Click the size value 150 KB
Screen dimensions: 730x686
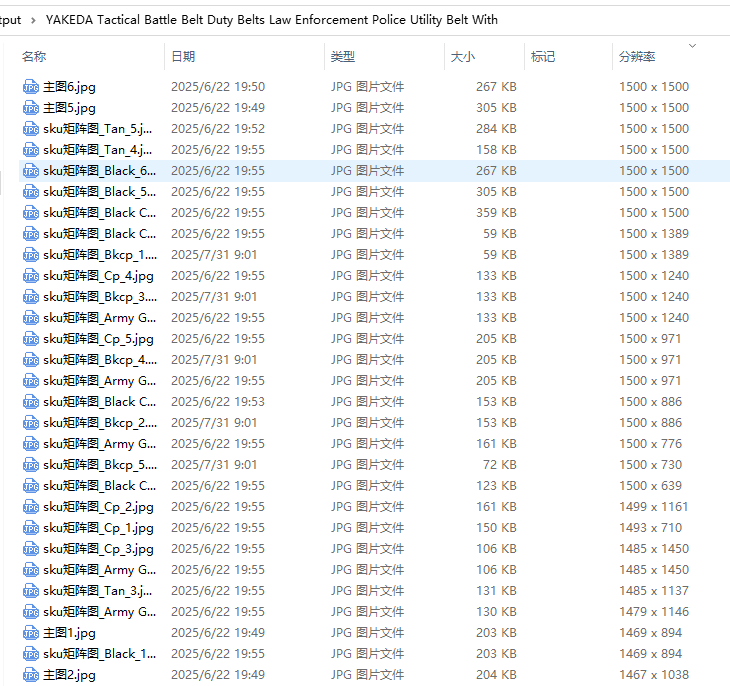tap(496, 528)
